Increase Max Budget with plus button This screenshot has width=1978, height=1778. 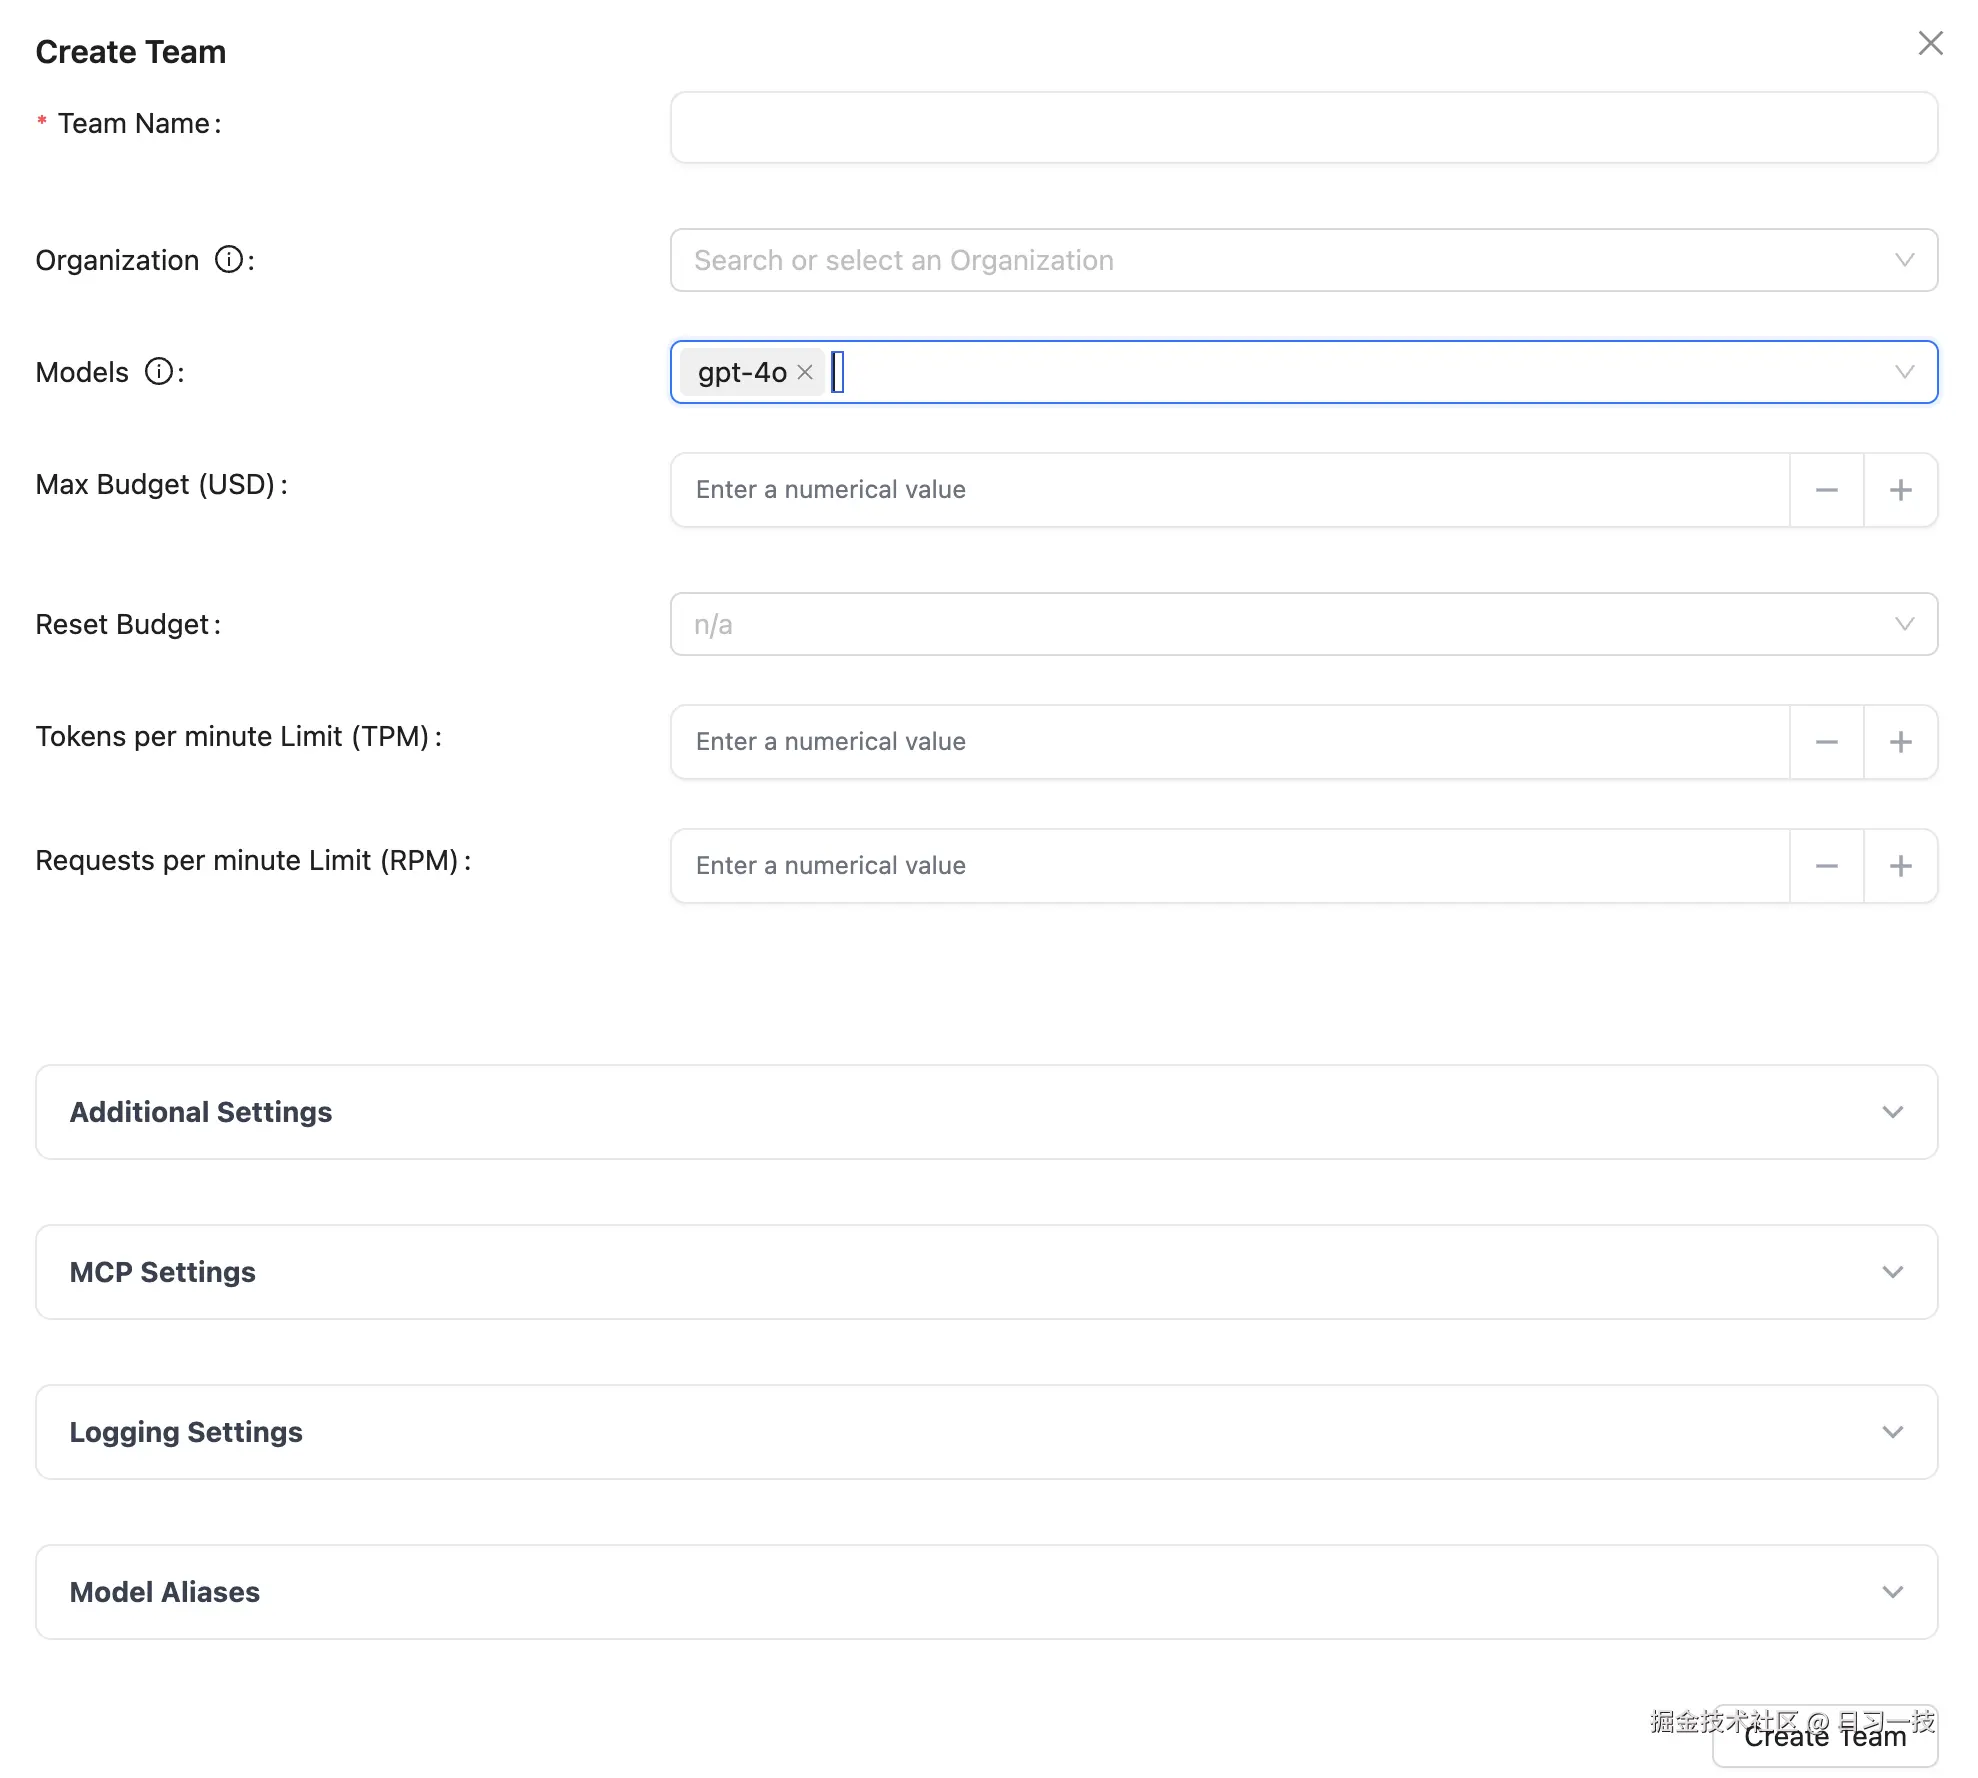1900,490
